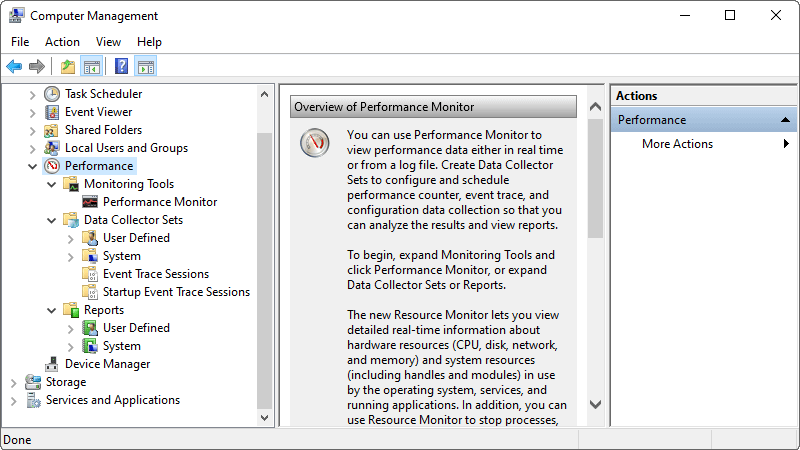Click the Startup Event Trace Sessions icon
This screenshot has width=800, height=450.
click(90, 292)
